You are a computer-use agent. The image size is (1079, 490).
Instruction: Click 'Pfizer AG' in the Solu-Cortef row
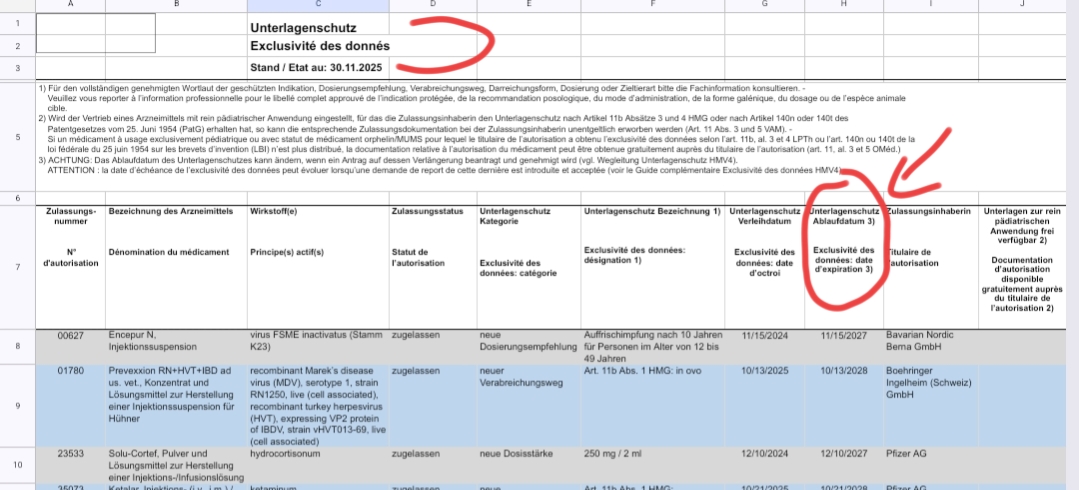coord(931,465)
